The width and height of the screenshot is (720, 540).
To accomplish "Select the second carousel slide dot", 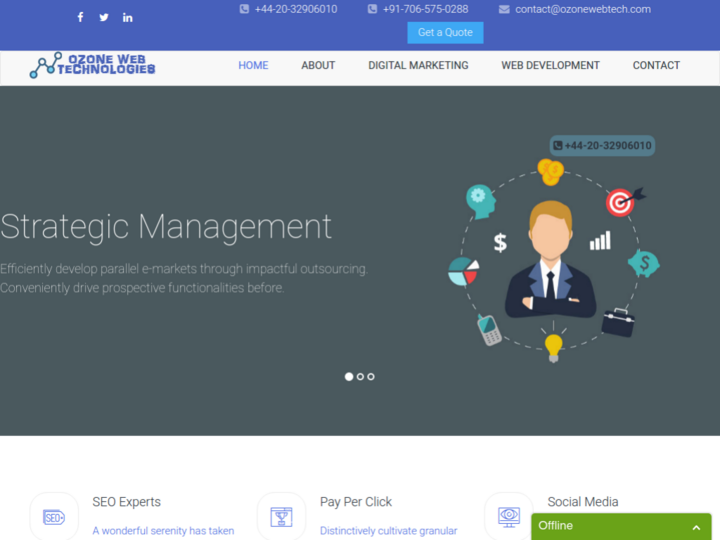I will click(360, 377).
